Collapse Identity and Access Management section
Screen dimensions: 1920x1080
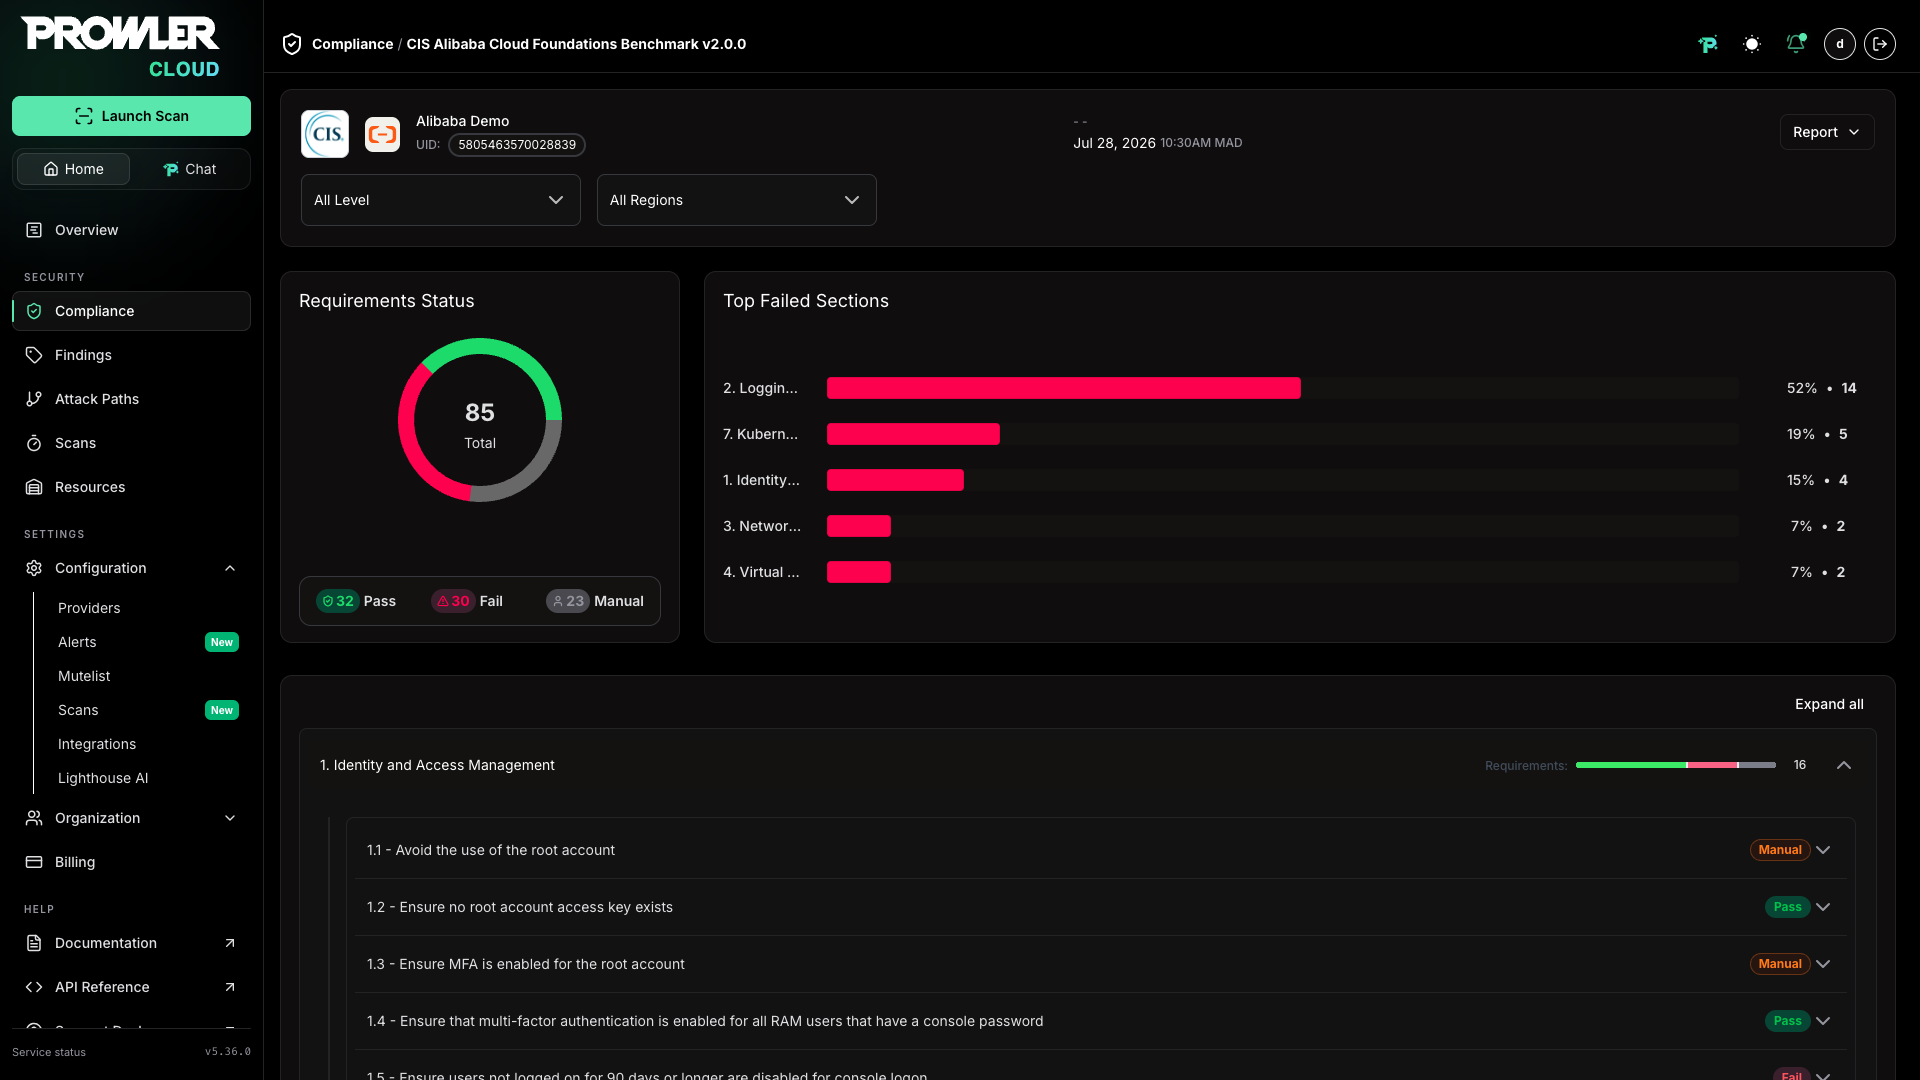pos(1844,765)
